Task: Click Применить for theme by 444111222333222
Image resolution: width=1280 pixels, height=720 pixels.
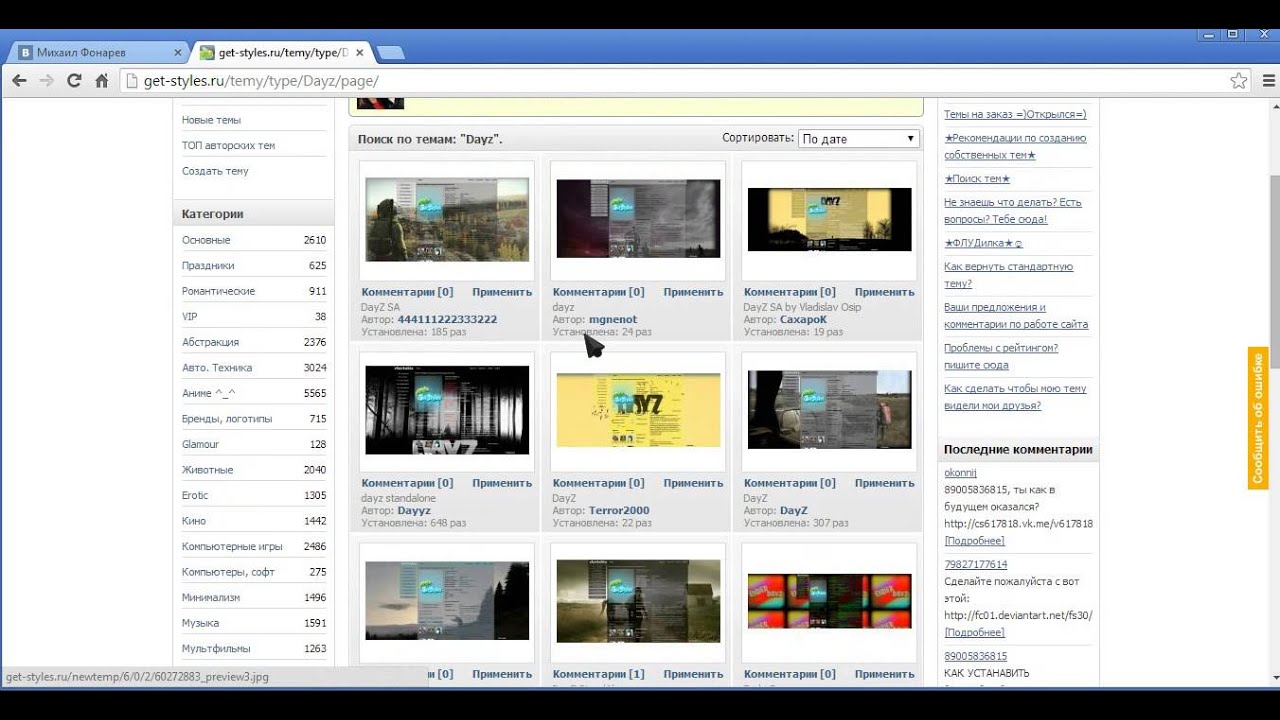Action: (502, 292)
